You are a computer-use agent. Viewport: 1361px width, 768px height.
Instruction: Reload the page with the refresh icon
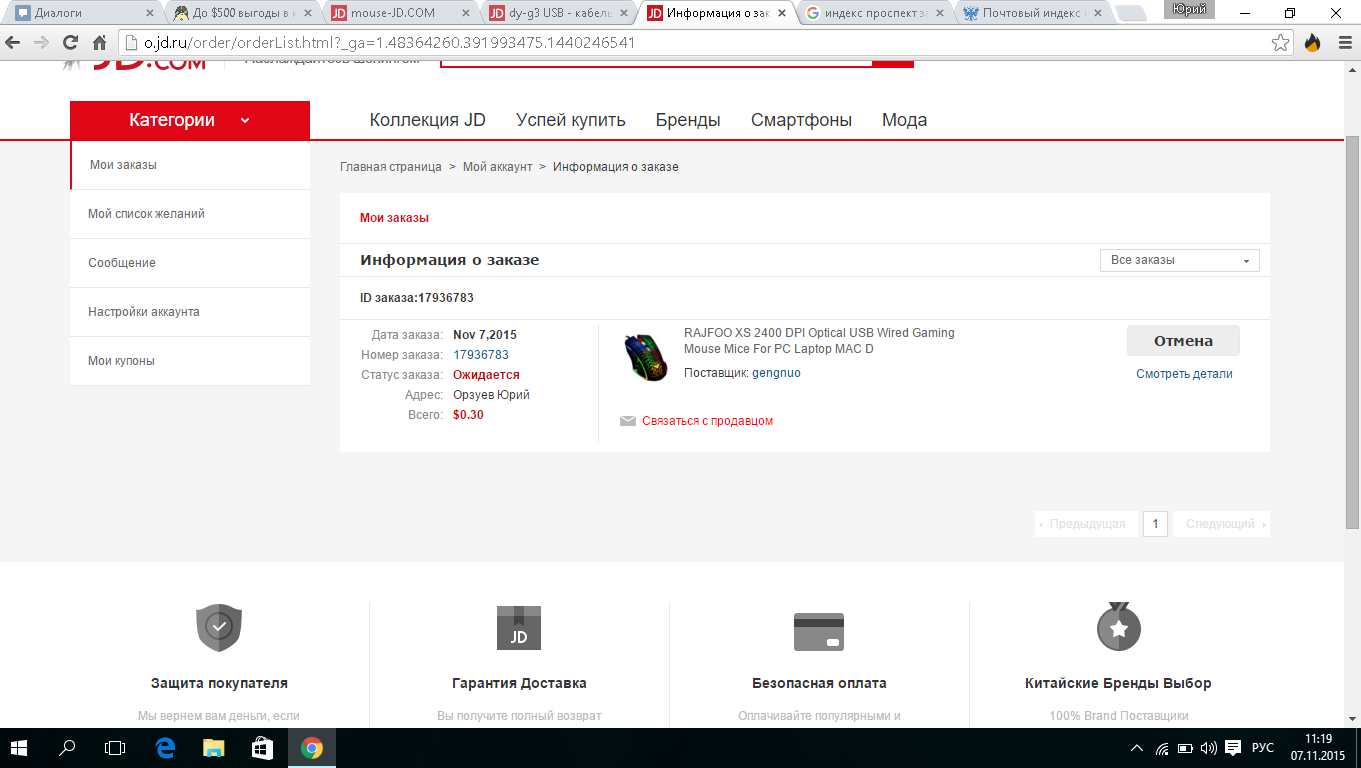pyautogui.click(x=70, y=43)
